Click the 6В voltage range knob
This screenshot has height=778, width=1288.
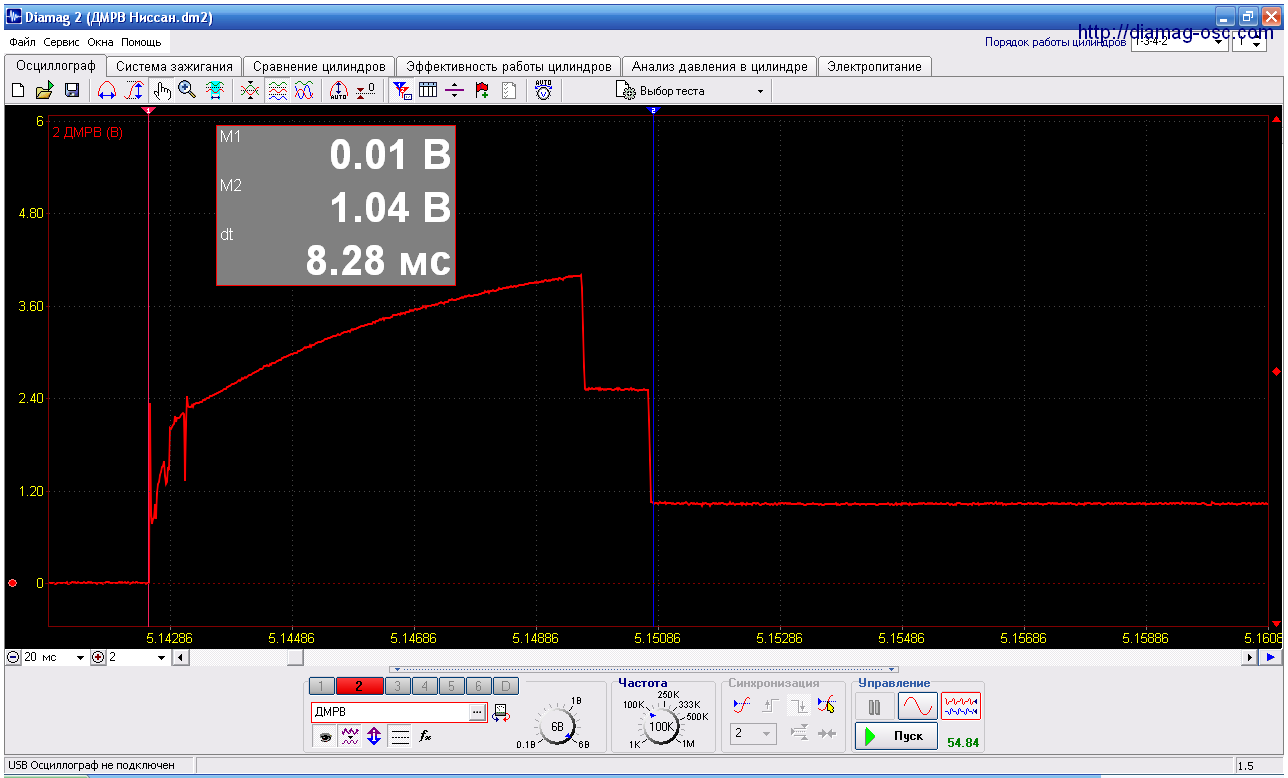coord(557,725)
